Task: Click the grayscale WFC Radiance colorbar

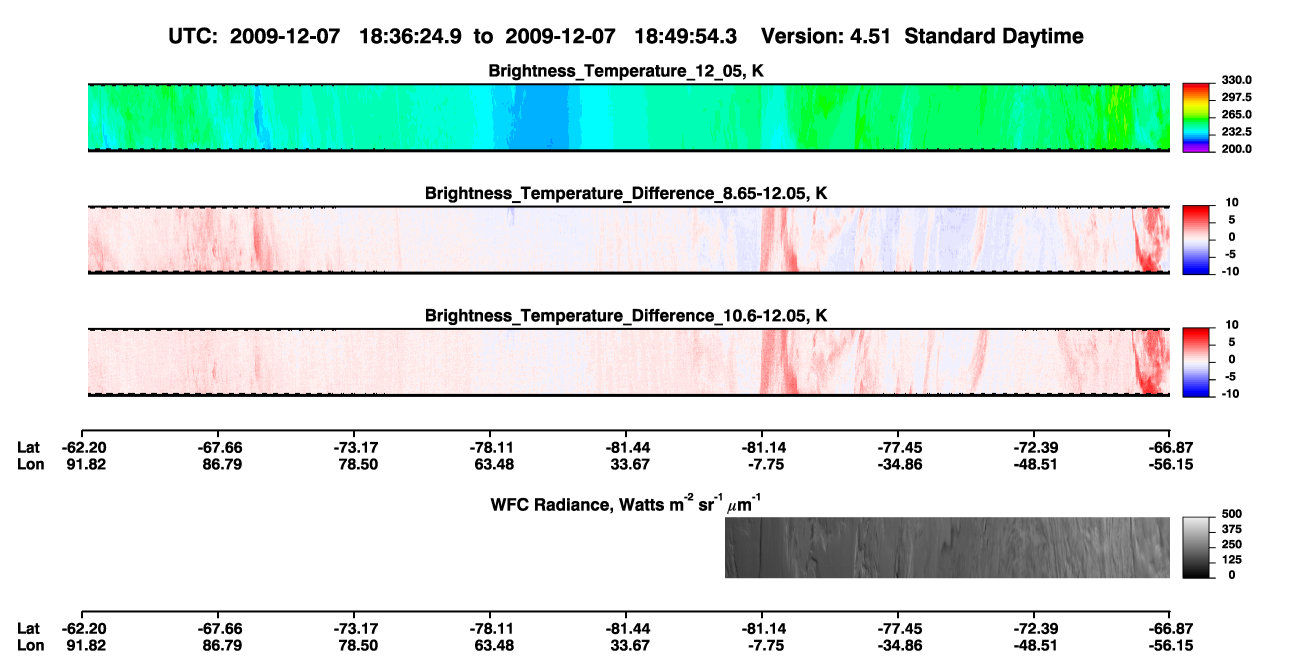Action: 1197,548
